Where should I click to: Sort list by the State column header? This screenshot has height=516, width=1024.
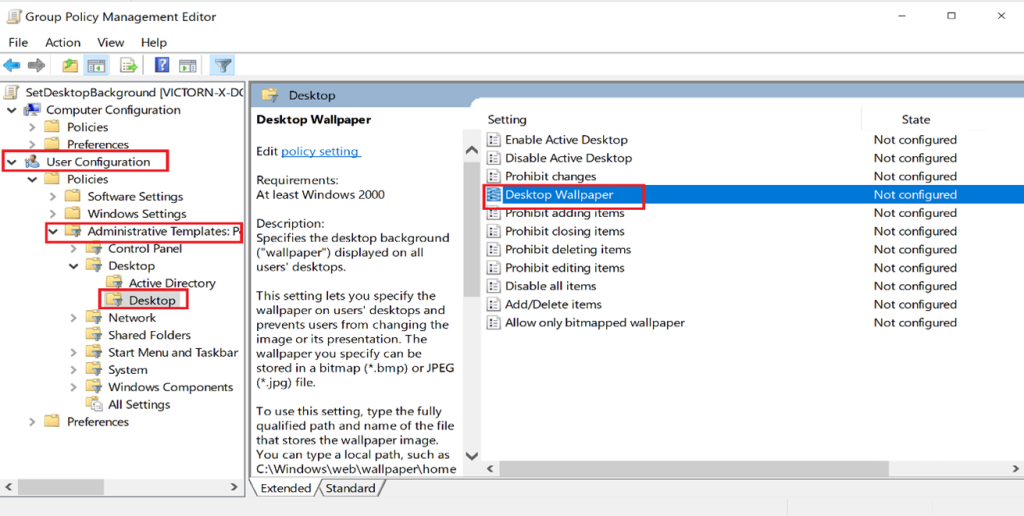tap(915, 119)
